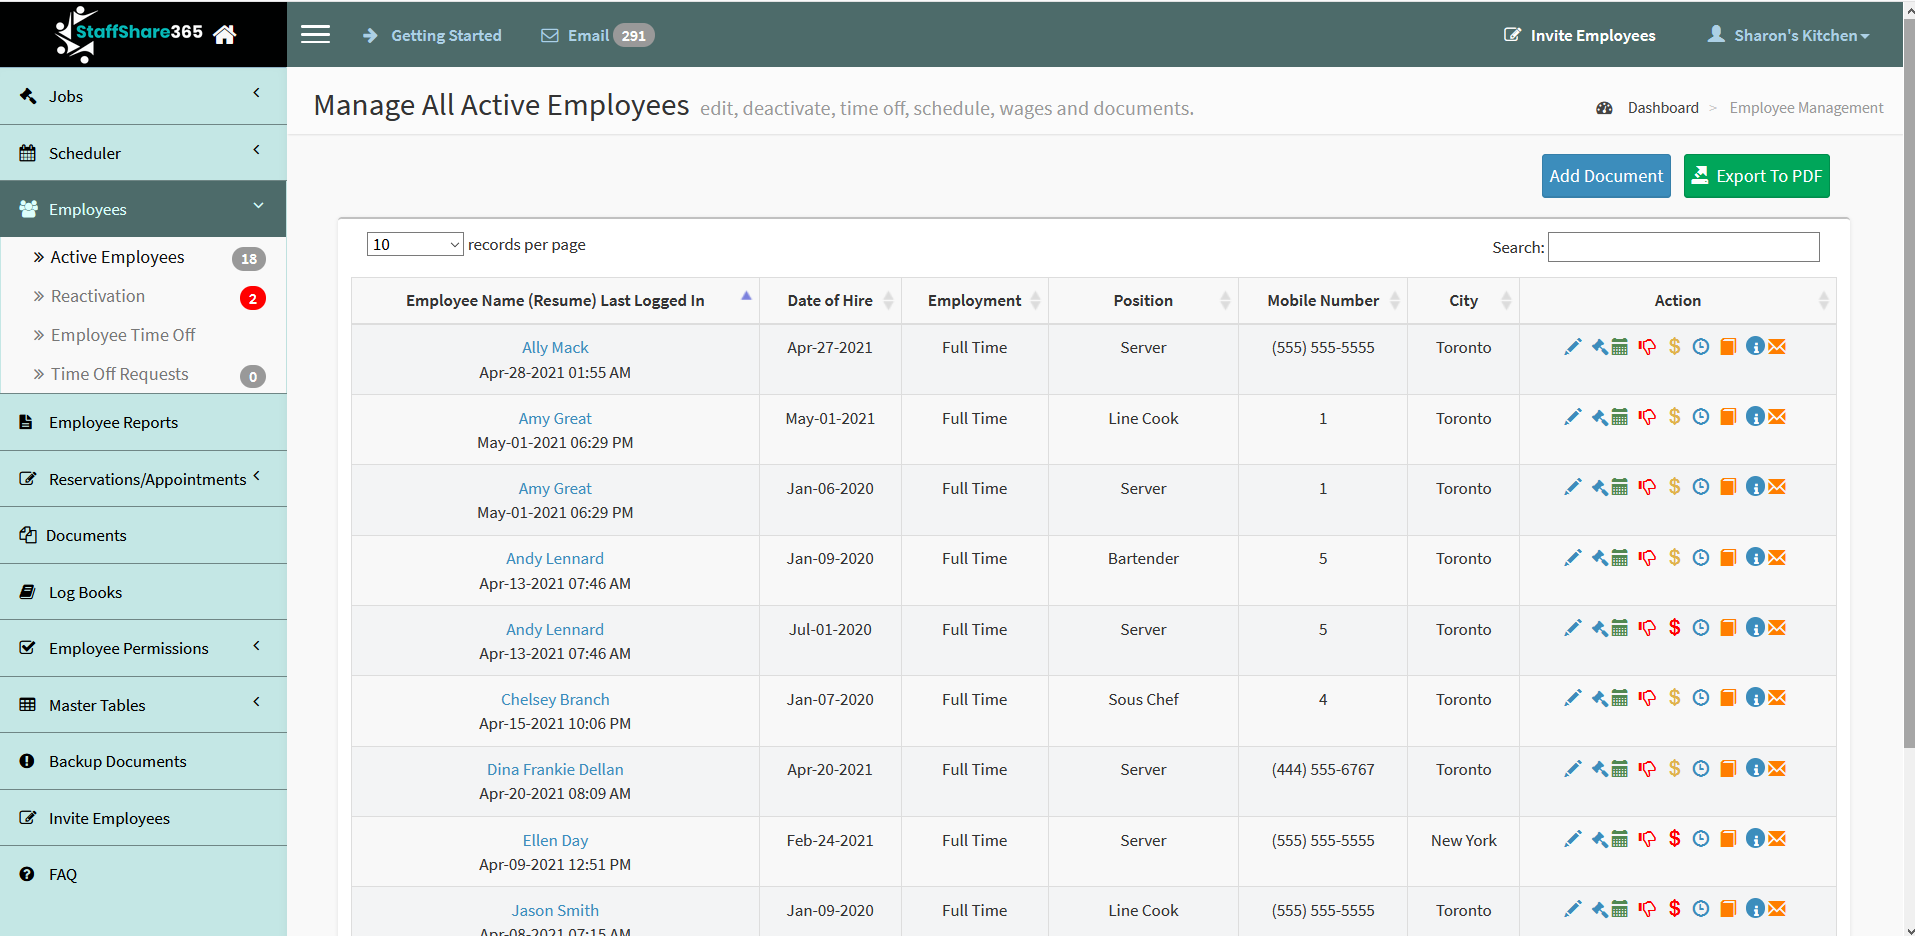The width and height of the screenshot is (1915, 936).
Task: Expand the Master Tables sidebar section
Action: point(143,705)
